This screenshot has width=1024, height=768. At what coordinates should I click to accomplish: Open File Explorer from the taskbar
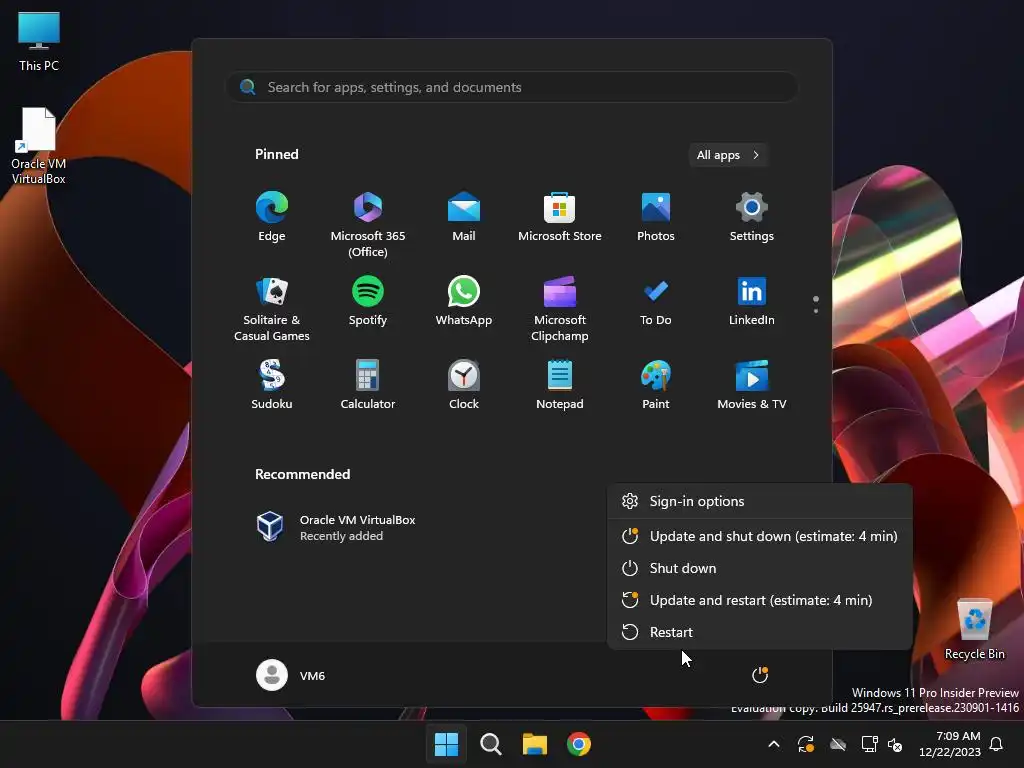(x=534, y=744)
